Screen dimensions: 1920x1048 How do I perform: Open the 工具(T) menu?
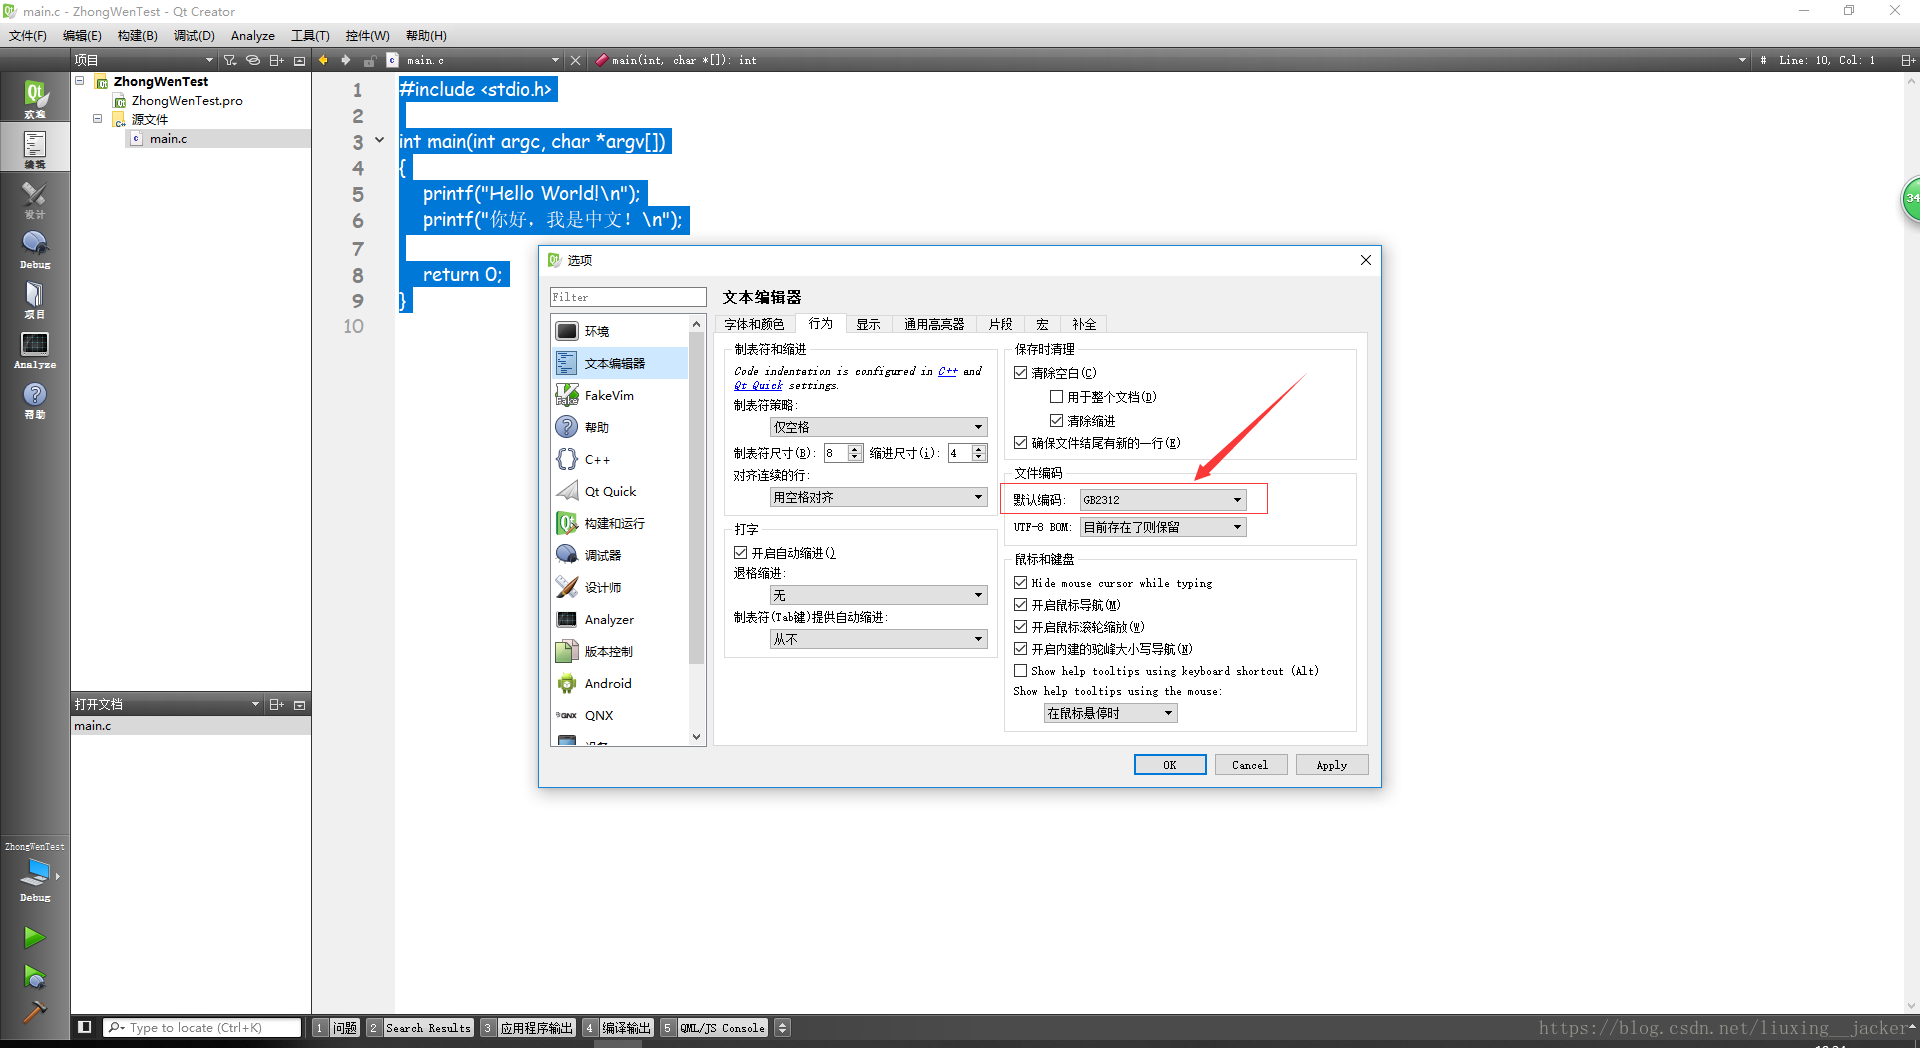(x=310, y=35)
